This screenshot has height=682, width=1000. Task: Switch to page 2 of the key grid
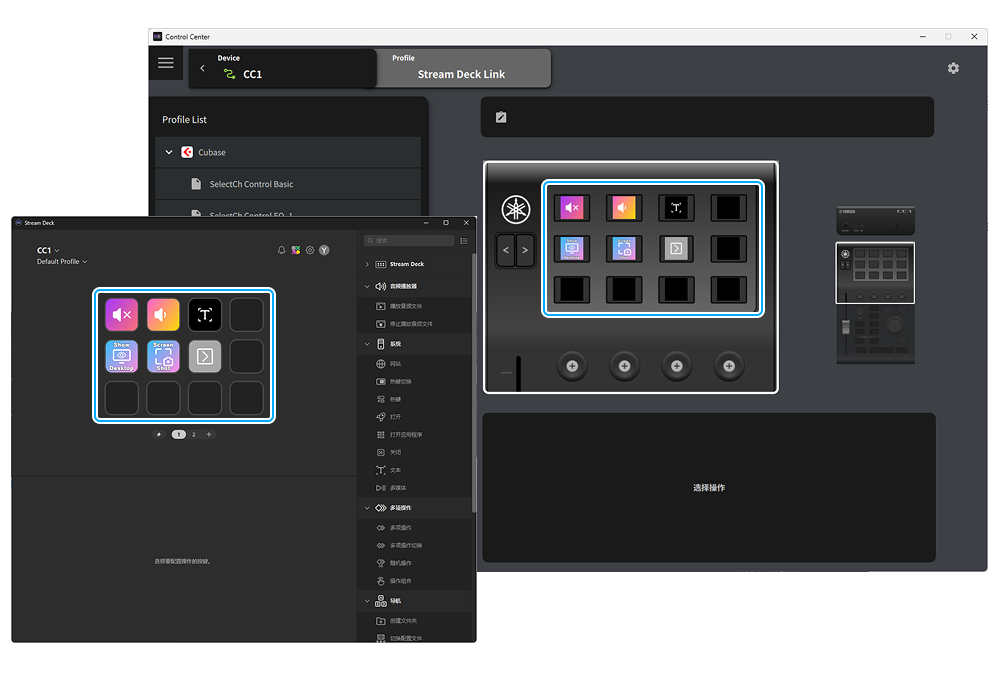coord(194,434)
